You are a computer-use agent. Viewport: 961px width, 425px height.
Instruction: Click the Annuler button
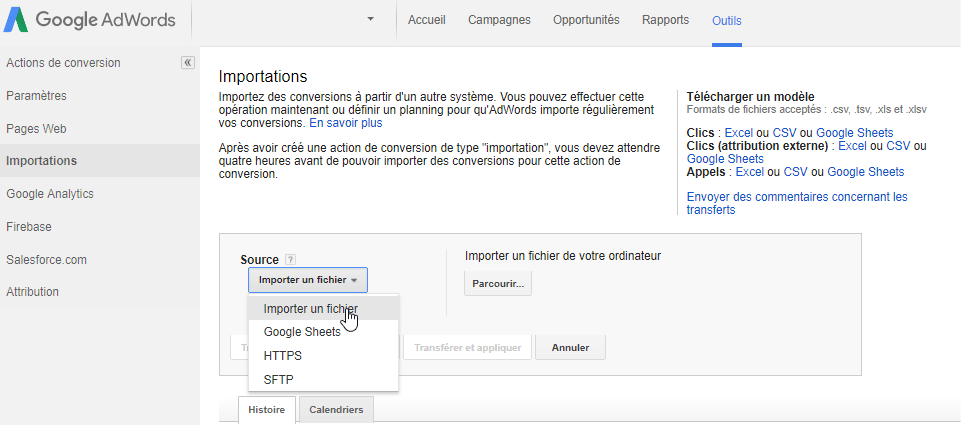point(571,348)
